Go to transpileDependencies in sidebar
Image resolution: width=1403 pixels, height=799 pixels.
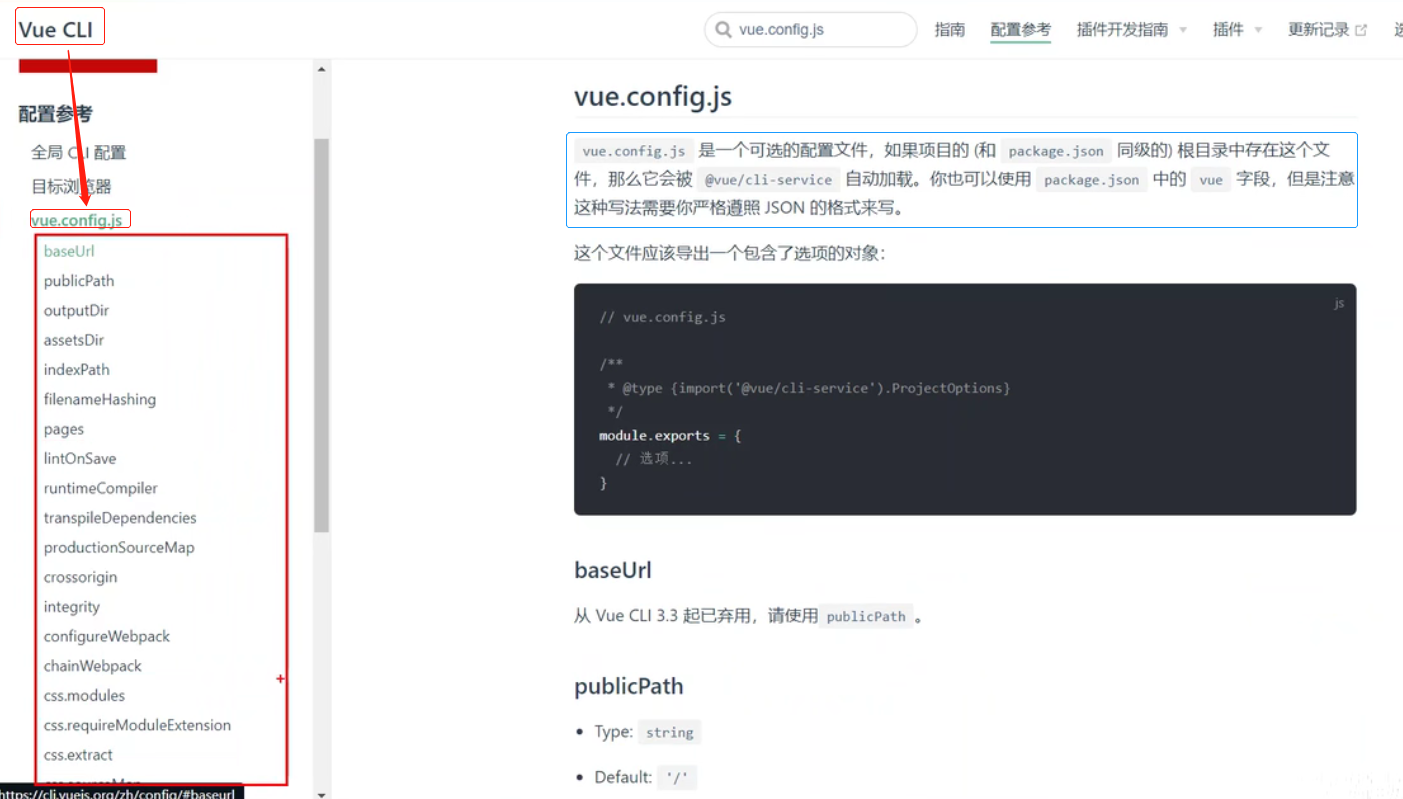click(120, 518)
